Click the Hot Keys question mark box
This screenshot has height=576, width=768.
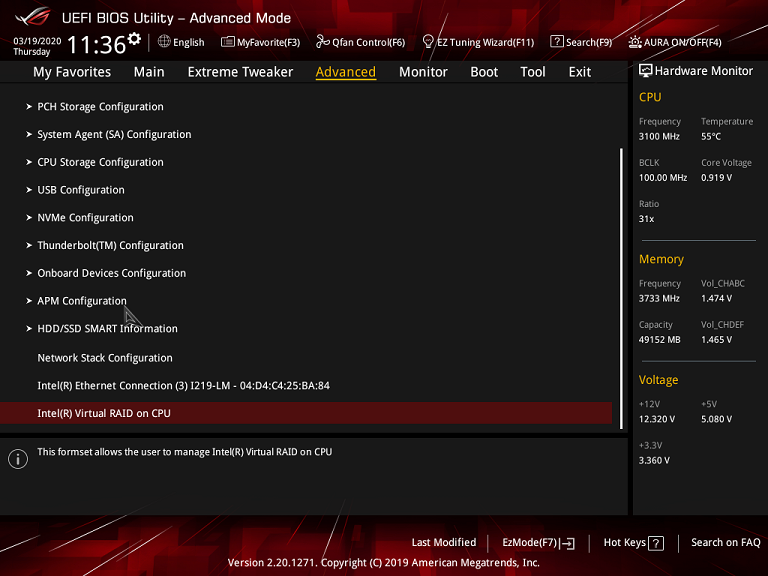(656, 543)
